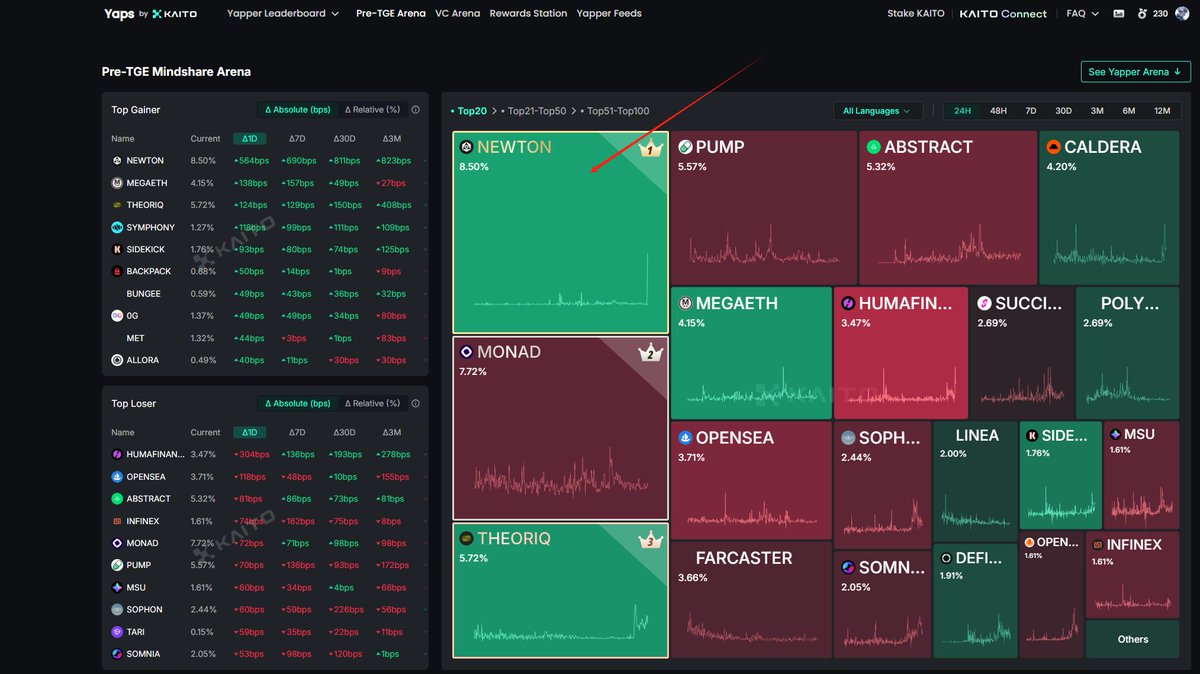Click SOMNIA's token icon in Top Loser table
This screenshot has width=1200, height=674.
tap(117, 654)
